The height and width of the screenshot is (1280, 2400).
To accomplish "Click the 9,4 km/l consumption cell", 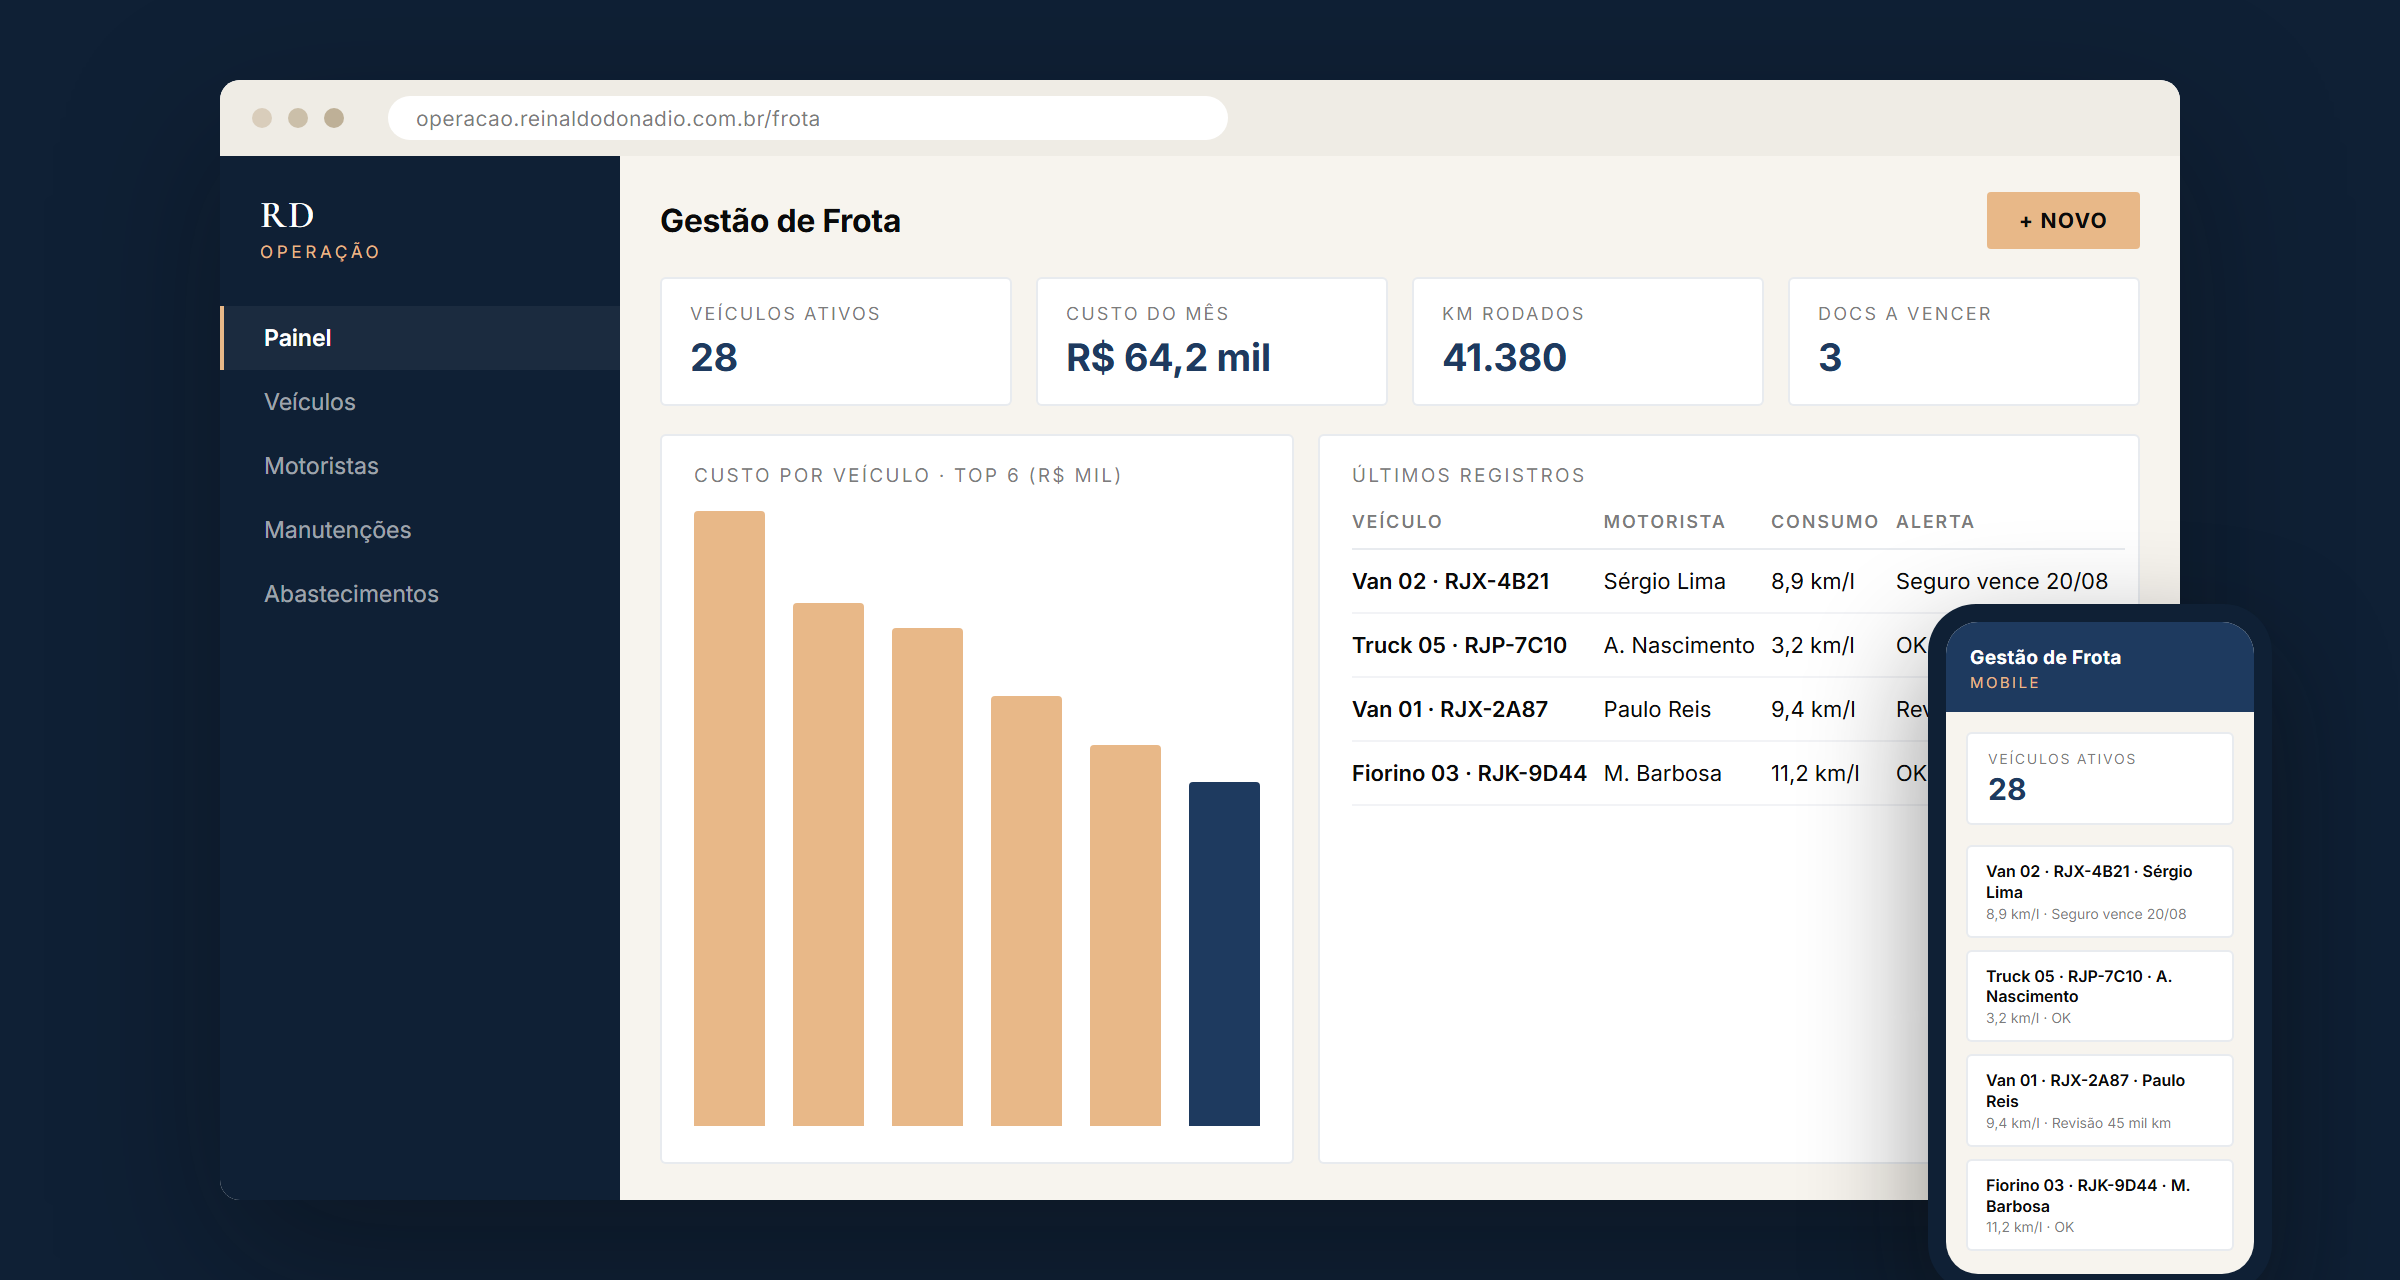I will tap(1813, 710).
